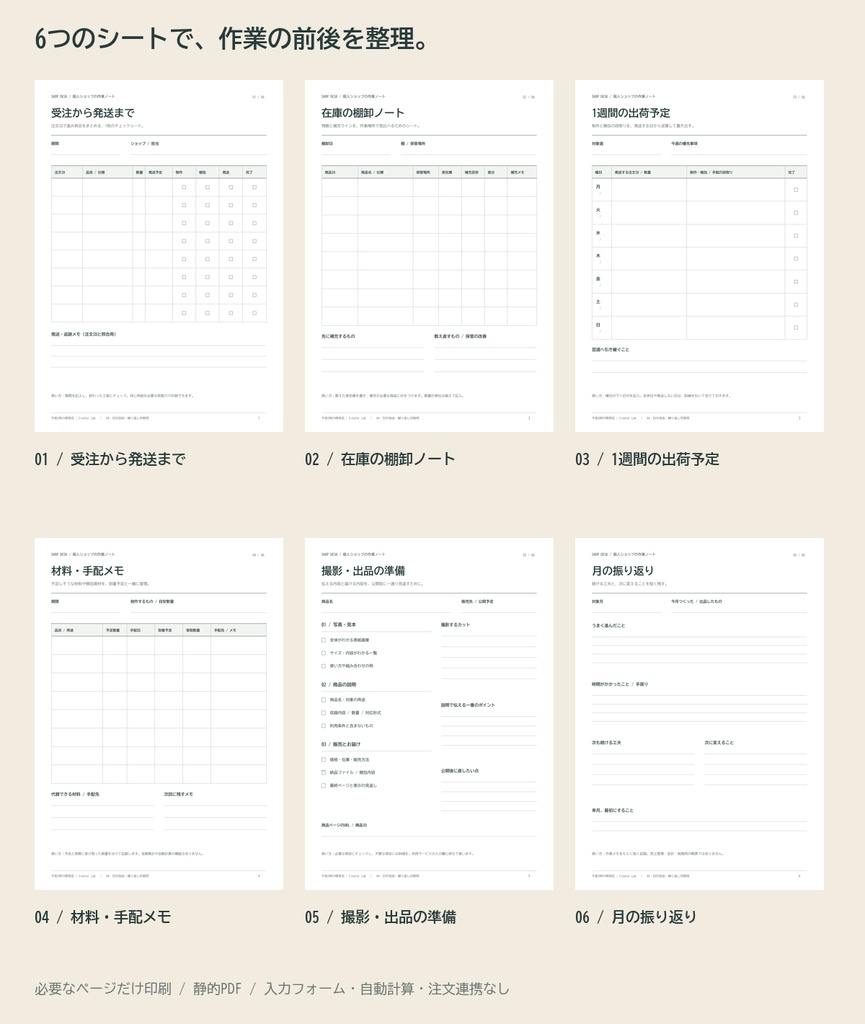The width and height of the screenshot is (865, 1024).
Task: Click section "03 / 販売とお届け" in sheet 05
Action: click(x=340, y=744)
